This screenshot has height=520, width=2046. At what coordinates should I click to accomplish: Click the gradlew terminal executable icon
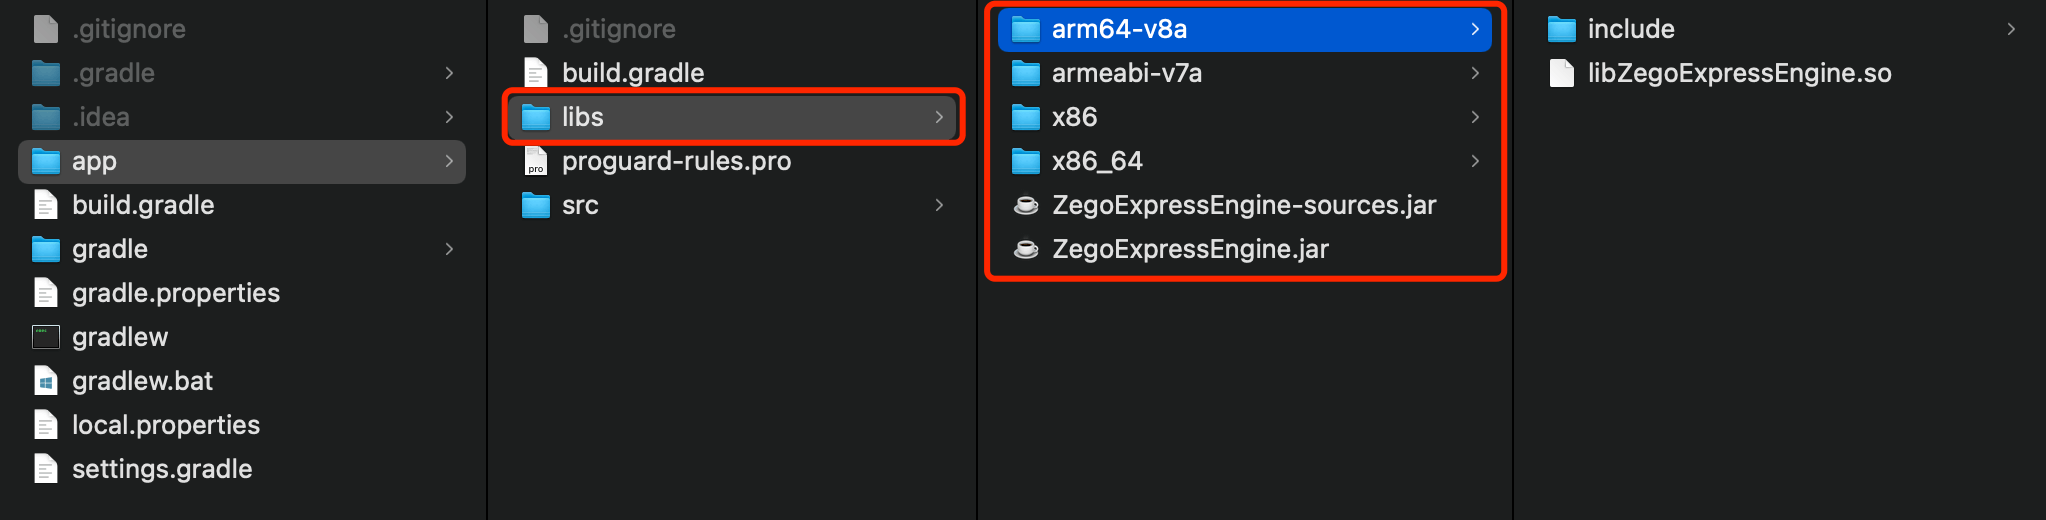46,337
